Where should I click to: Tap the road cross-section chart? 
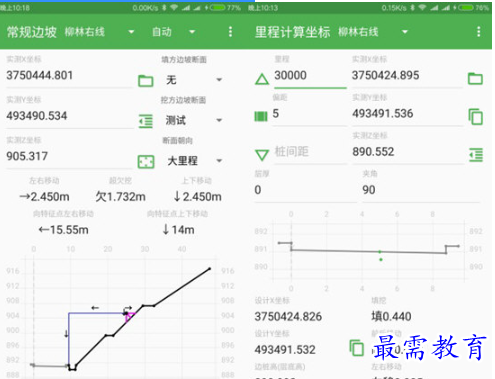click(x=368, y=251)
